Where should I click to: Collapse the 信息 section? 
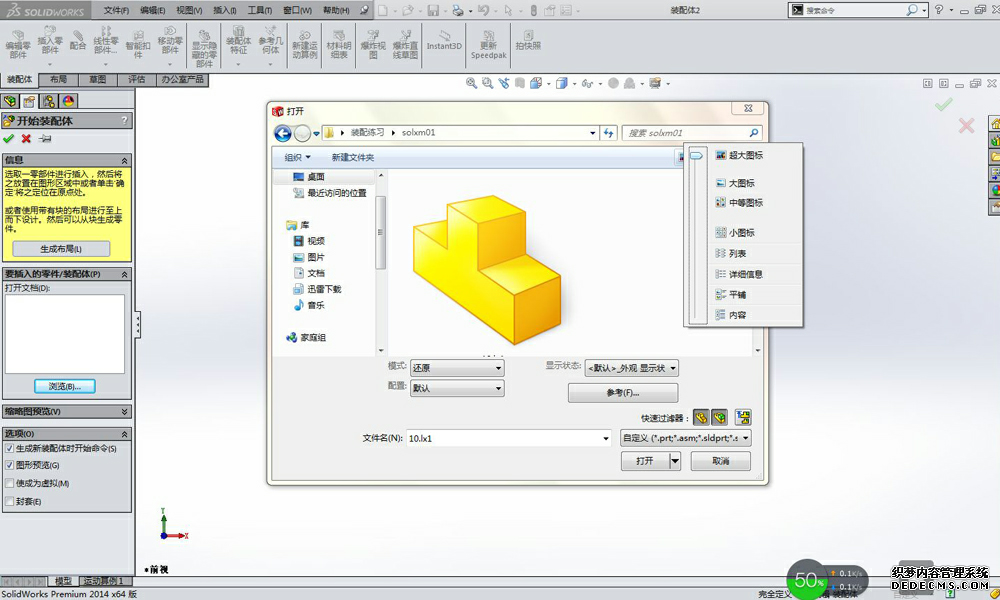[x=124, y=160]
